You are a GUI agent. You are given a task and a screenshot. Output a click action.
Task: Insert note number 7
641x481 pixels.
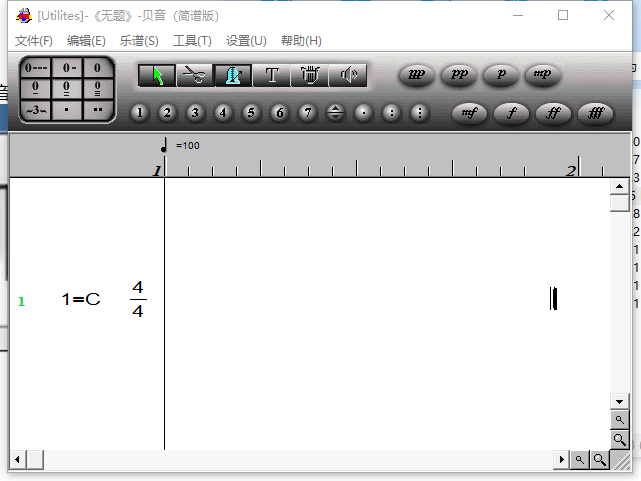307,113
